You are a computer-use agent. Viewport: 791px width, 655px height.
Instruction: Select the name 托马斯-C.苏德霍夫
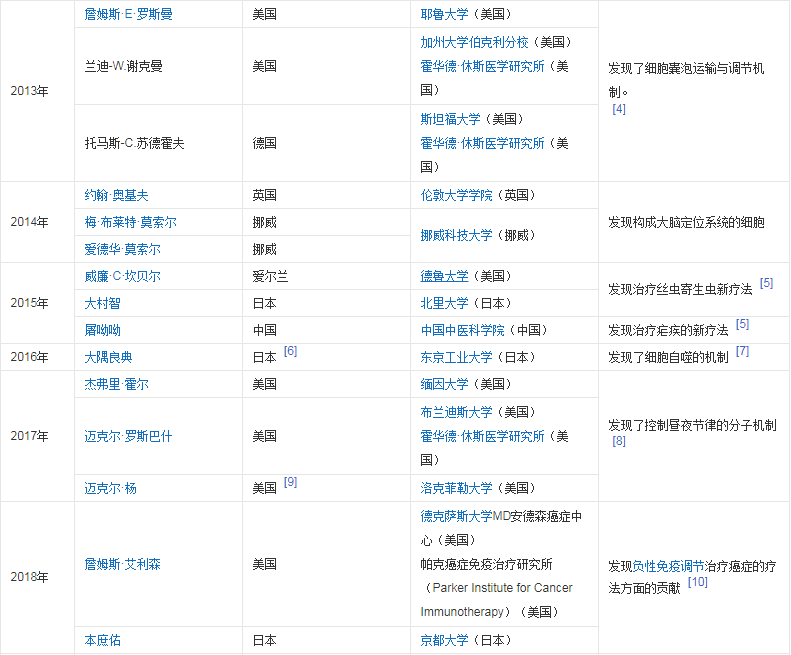(x=134, y=143)
